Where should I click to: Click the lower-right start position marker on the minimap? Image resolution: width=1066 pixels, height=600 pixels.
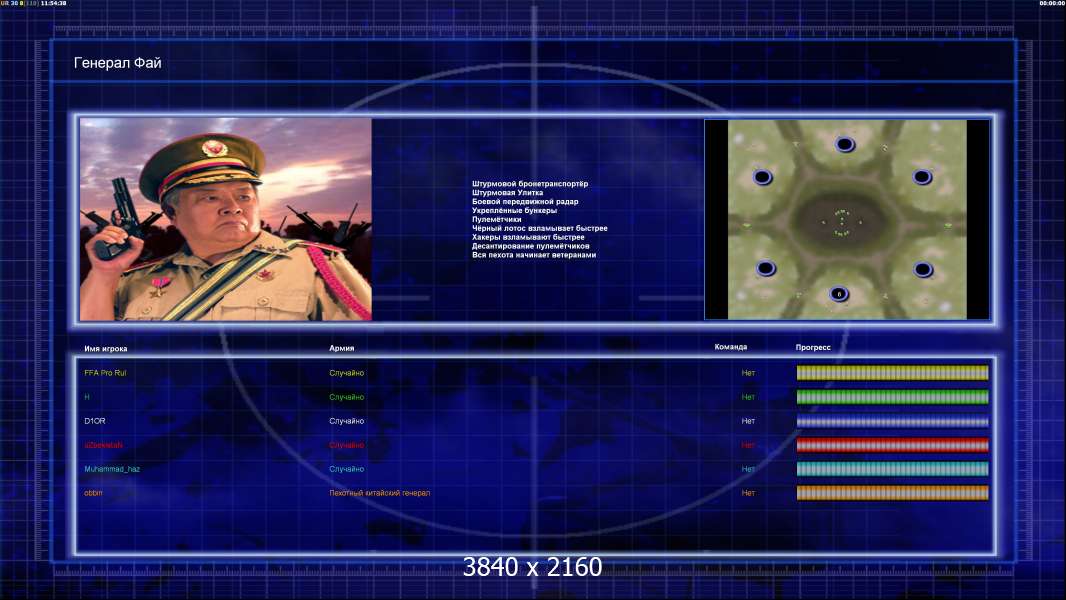[923, 270]
